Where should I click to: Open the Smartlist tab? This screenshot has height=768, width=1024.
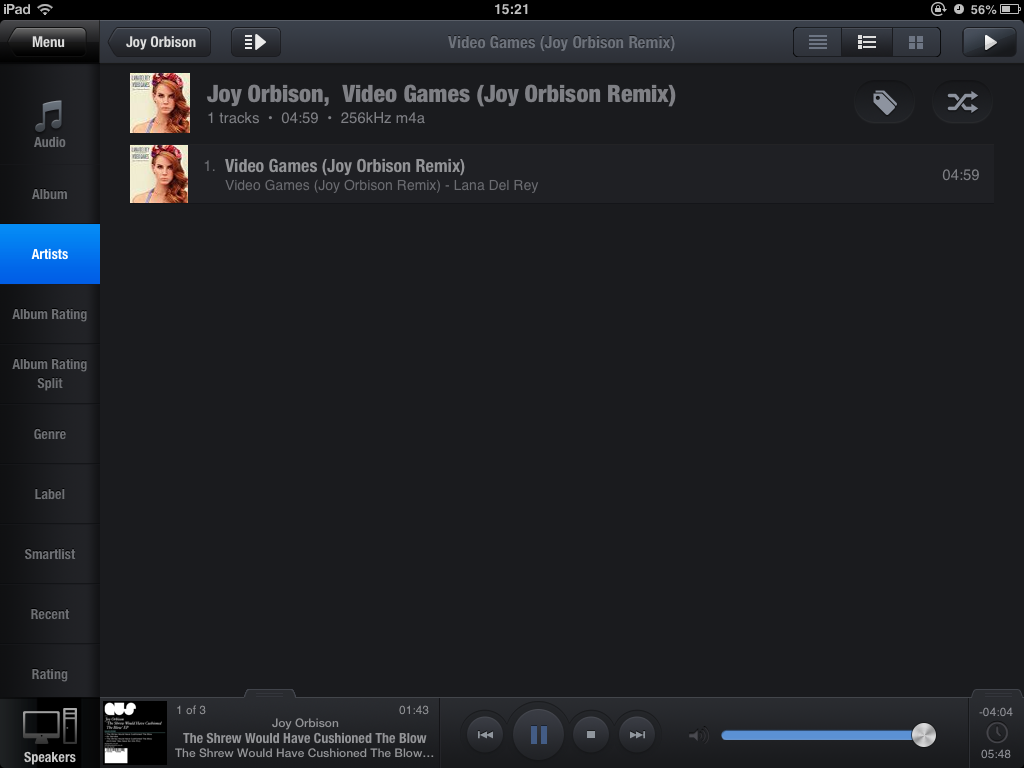tap(50, 554)
